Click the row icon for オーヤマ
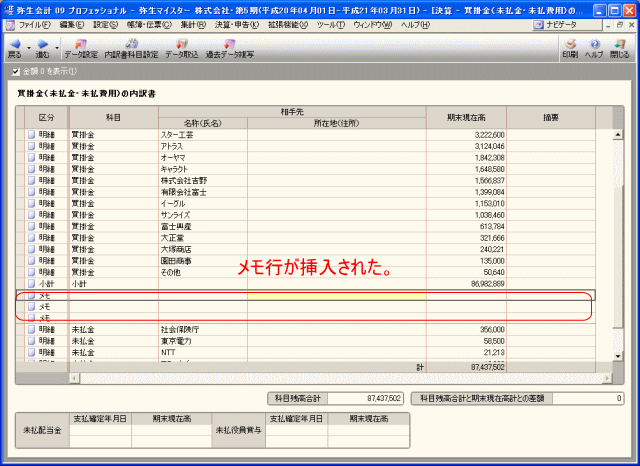Screen dimensions: 640x466 (x=31, y=158)
